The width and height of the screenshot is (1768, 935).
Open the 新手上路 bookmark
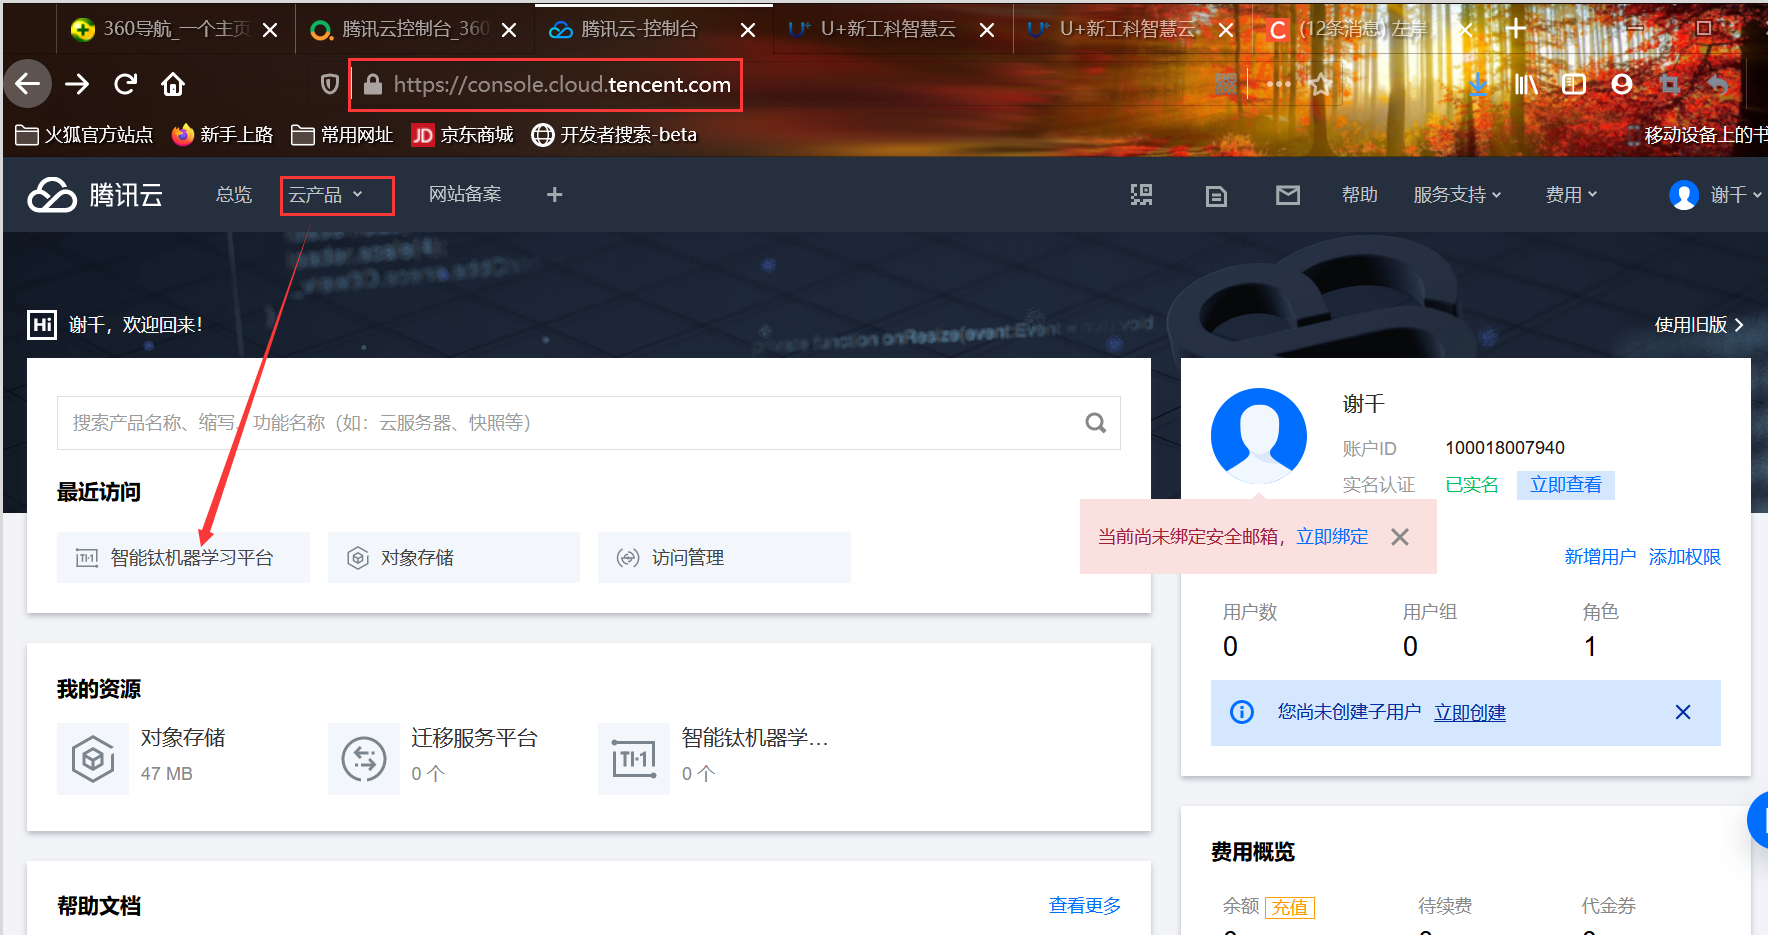pos(222,135)
